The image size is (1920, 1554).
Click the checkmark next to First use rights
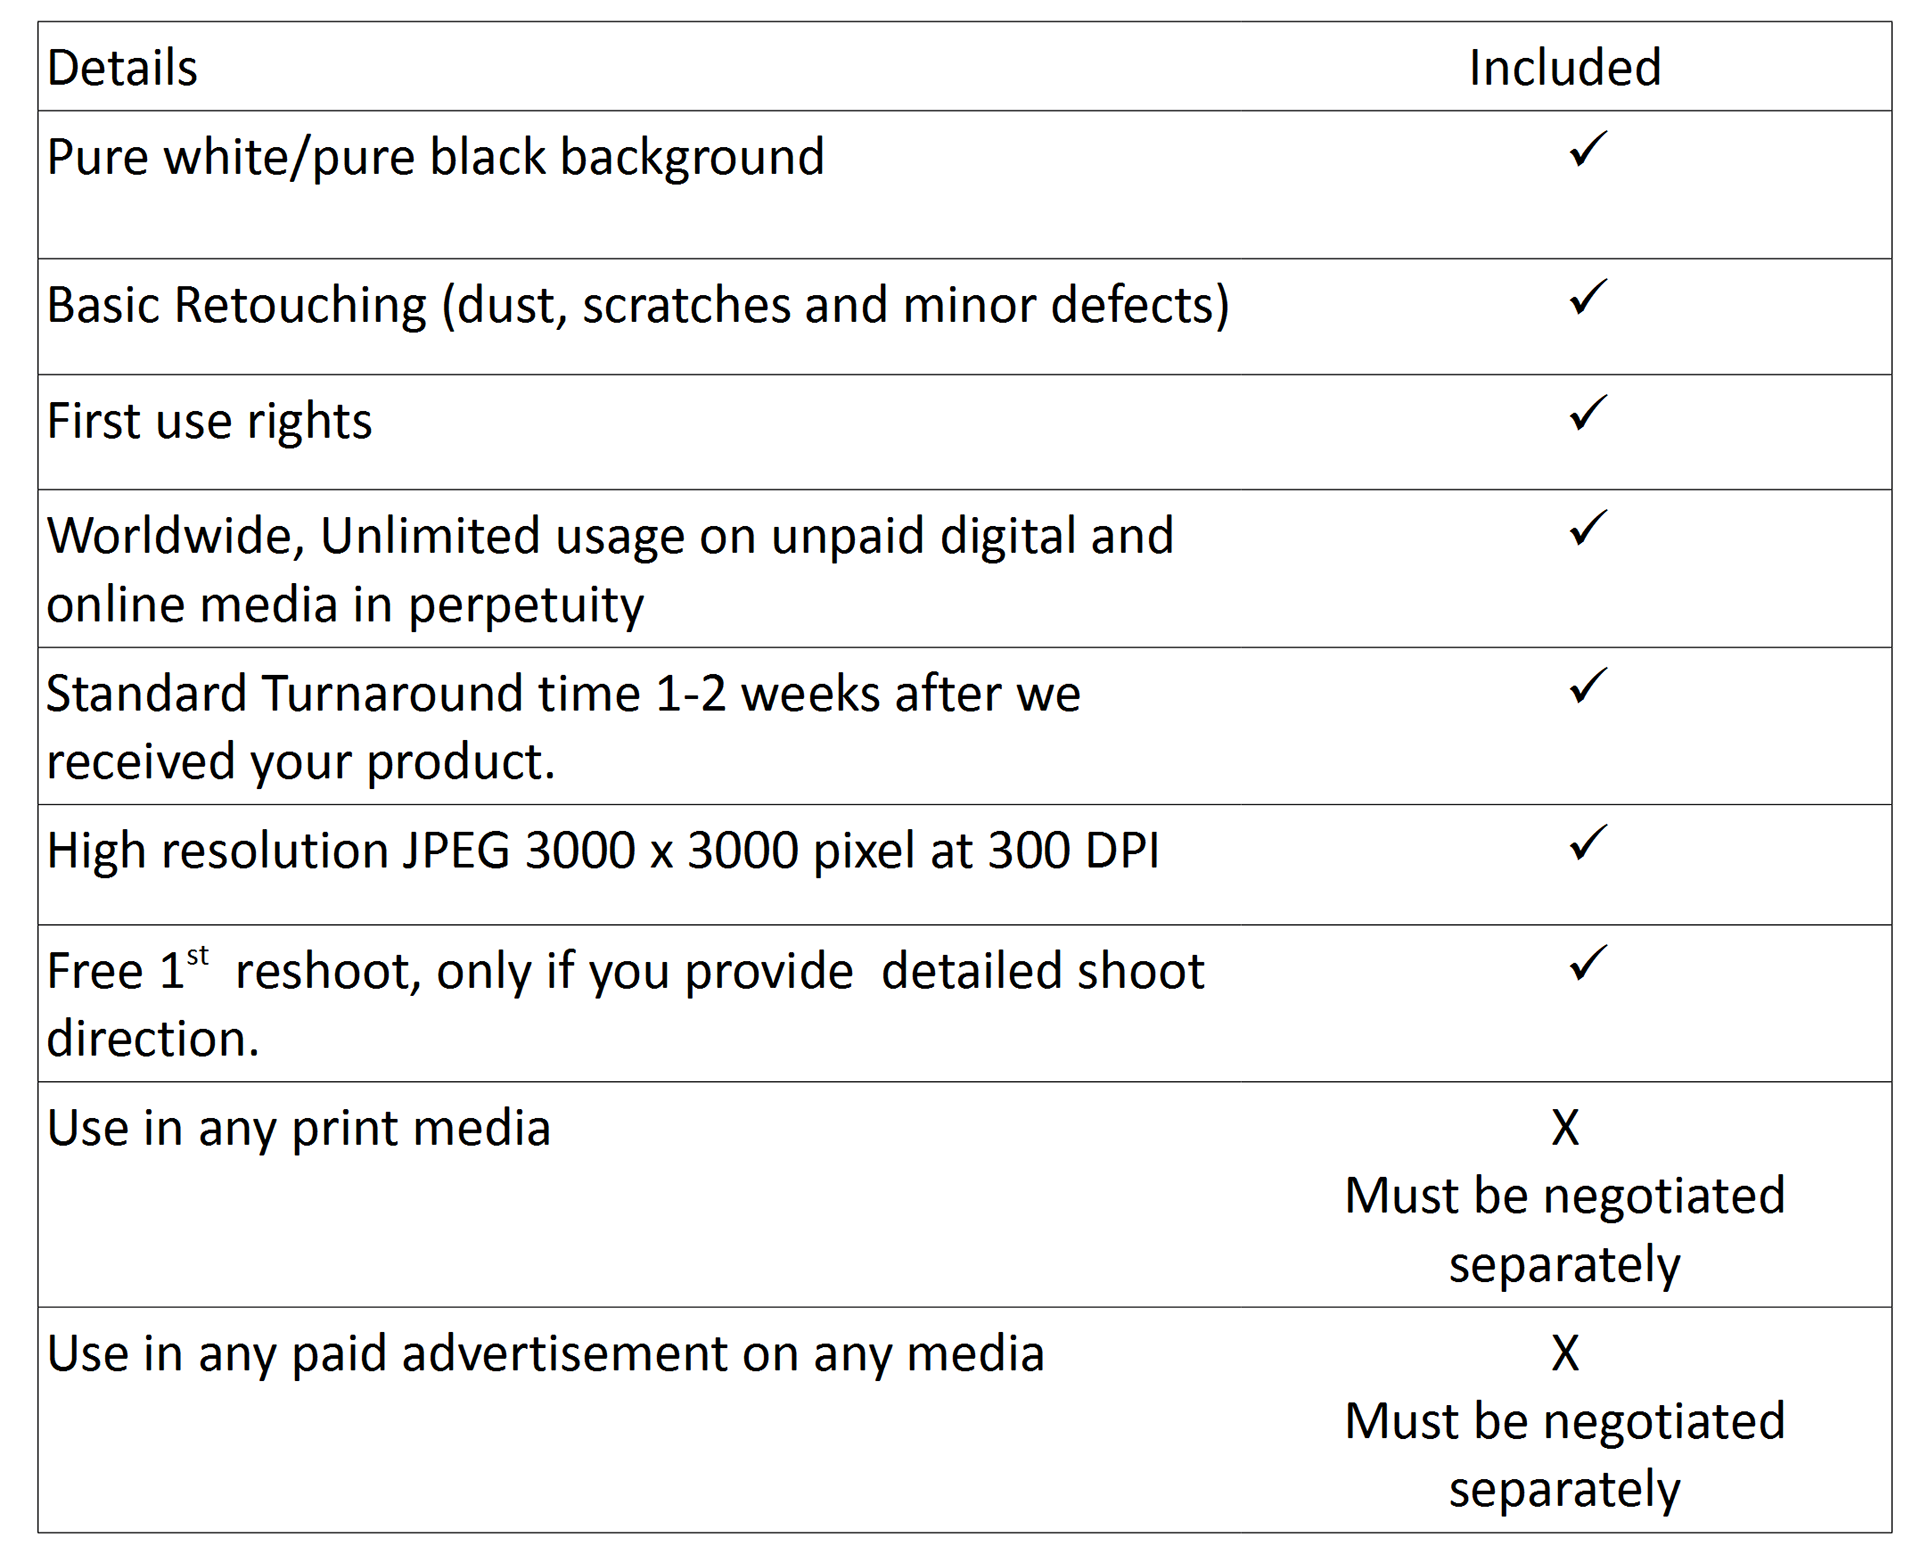[1588, 412]
